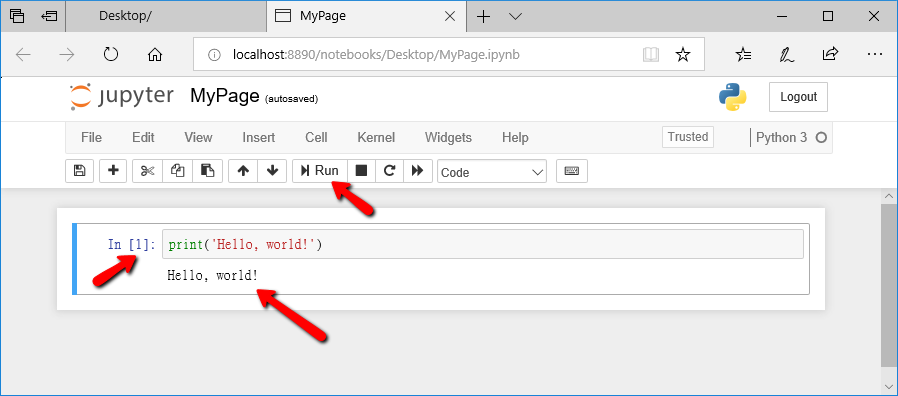Add page to favorites star icon

tap(683, 54)
